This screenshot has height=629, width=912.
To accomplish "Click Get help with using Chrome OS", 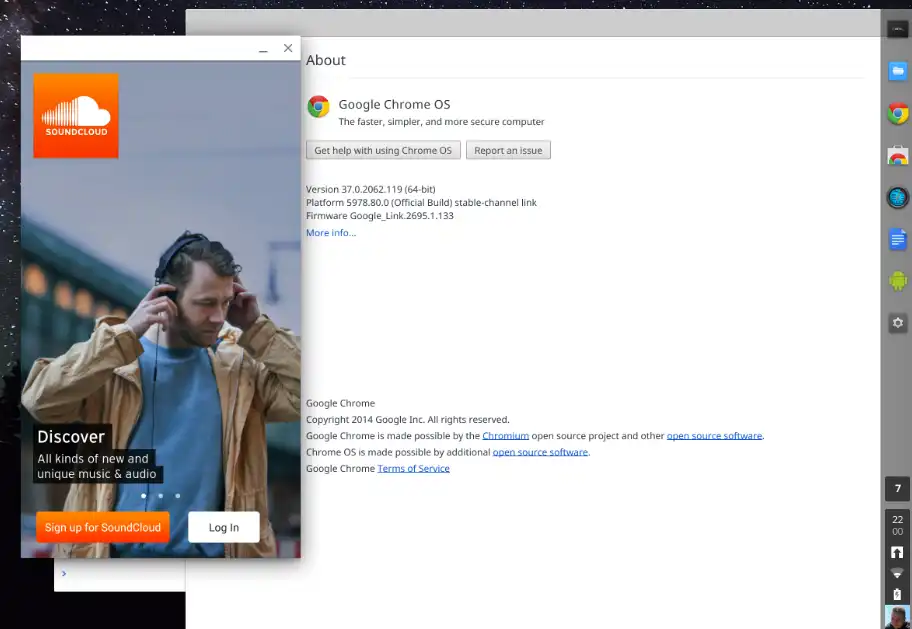I will point(383,150).
